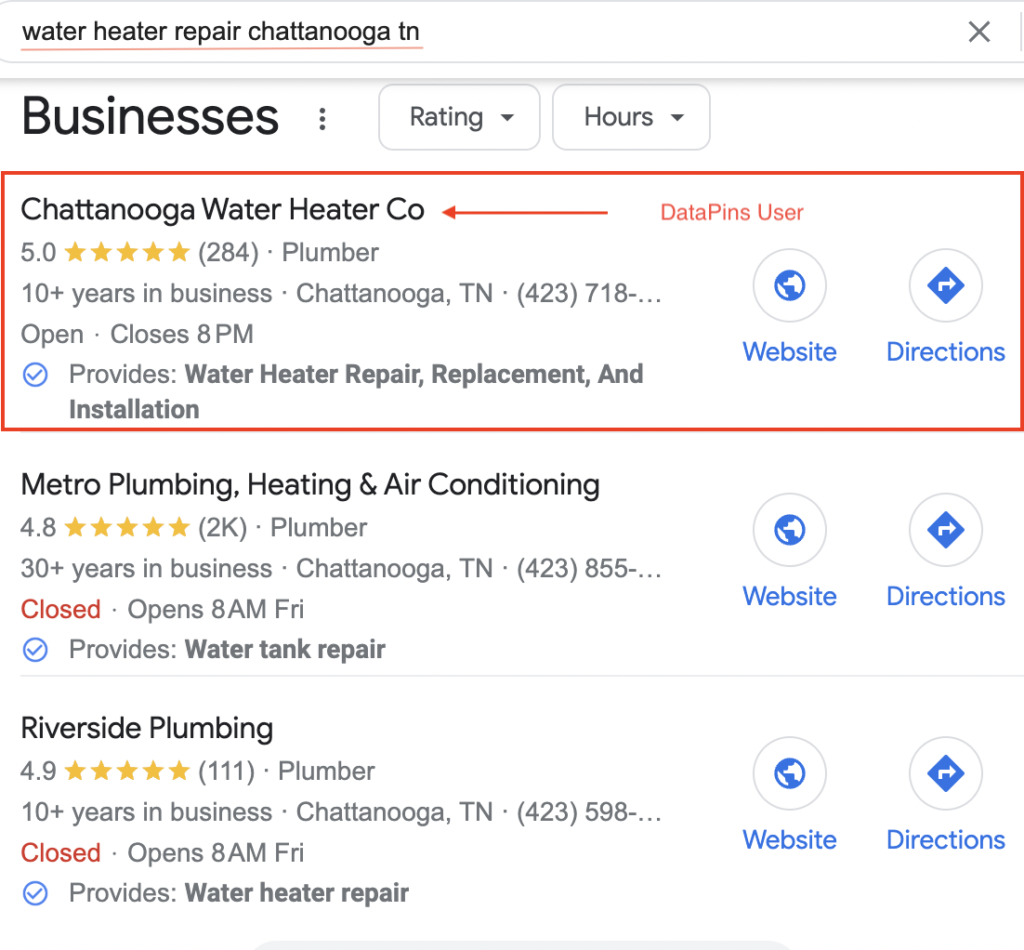Image resolution: width=1024 pixels, height=950 pixels.
Task: Open the Metro Plumbing, Heating & Air Conditioning listing
Action: (310, 484)
